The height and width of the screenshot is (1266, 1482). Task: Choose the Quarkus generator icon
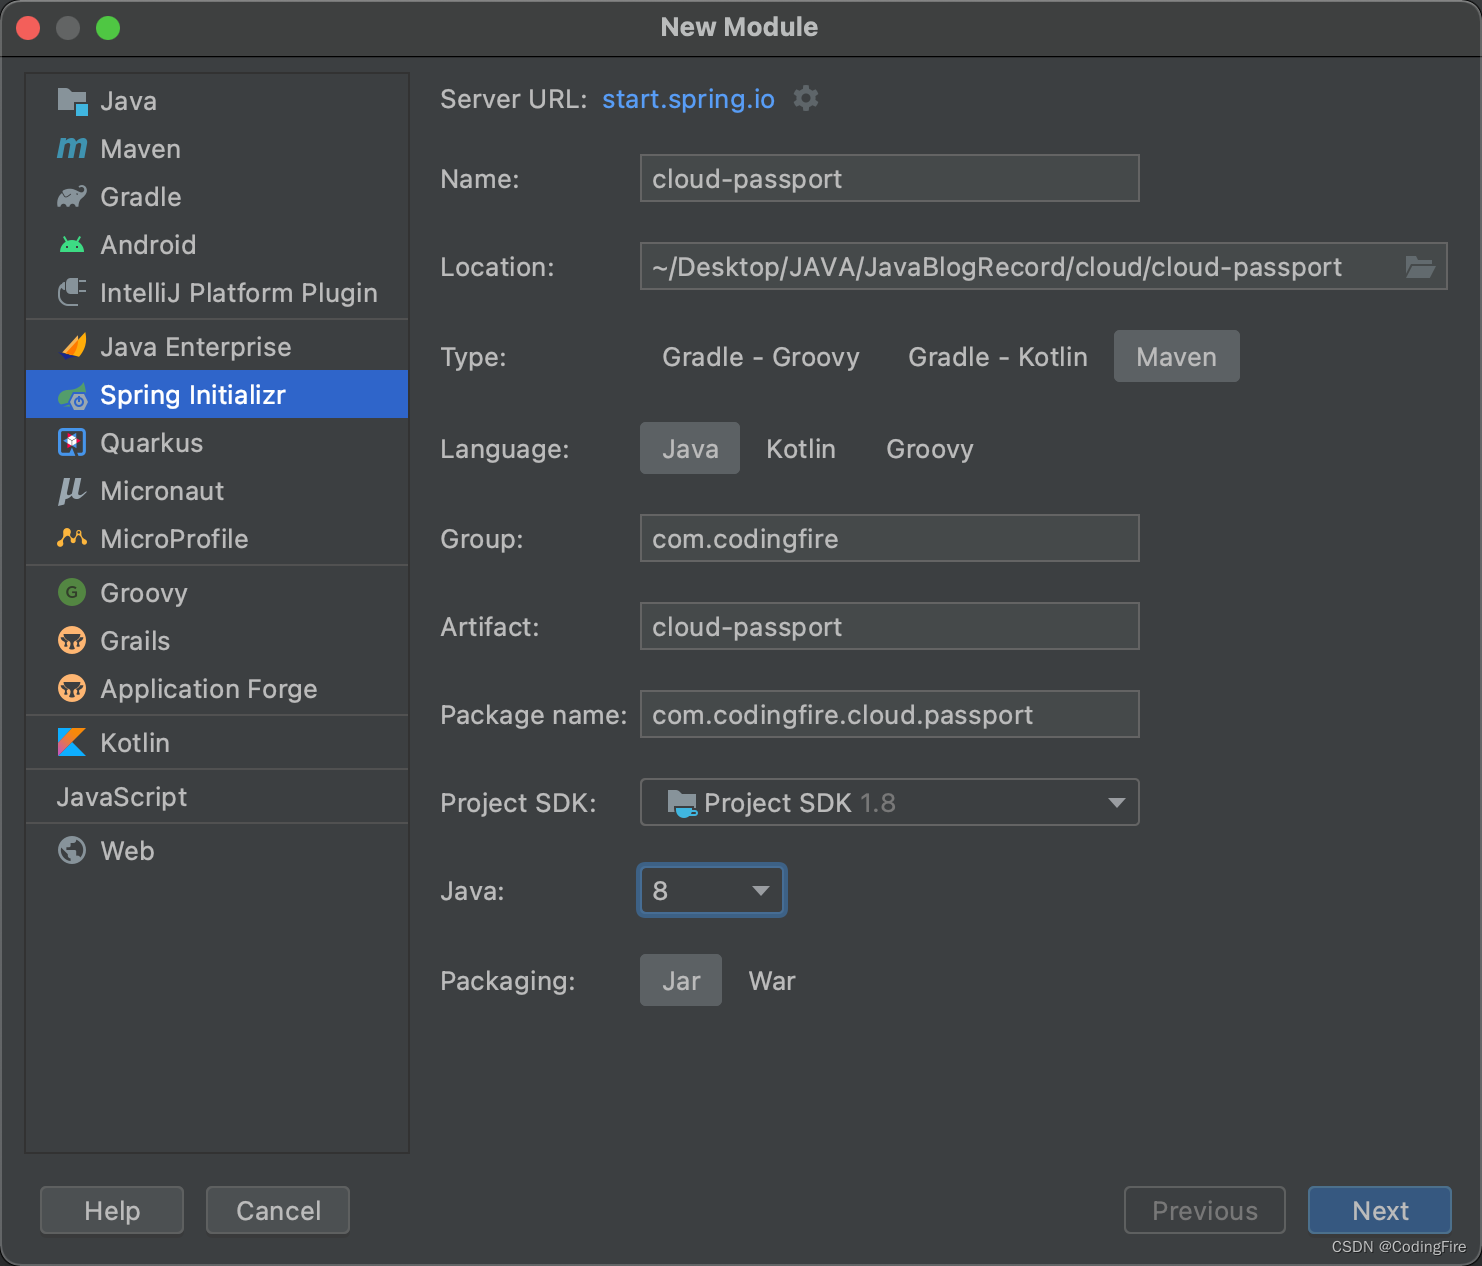pos(72,443)
